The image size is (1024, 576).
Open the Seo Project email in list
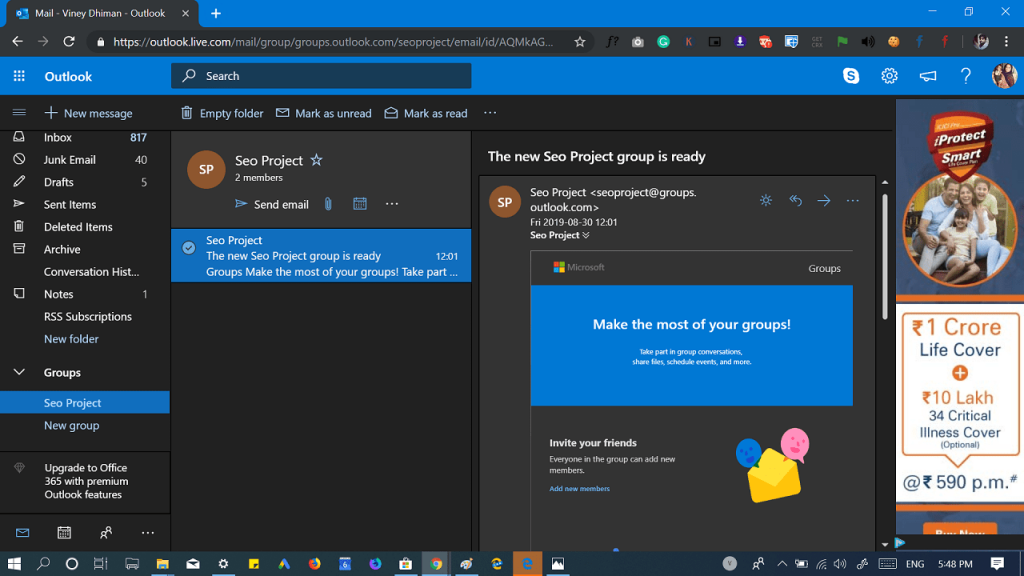[x=321, y=255]
